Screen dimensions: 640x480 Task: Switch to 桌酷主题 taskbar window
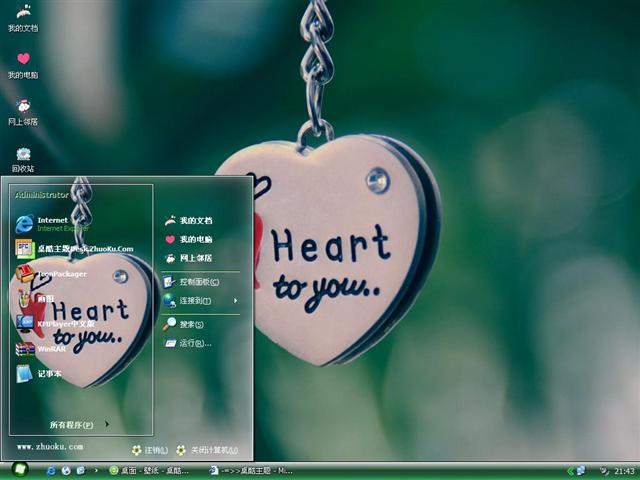pyautogui.click(x=251, y=471)
